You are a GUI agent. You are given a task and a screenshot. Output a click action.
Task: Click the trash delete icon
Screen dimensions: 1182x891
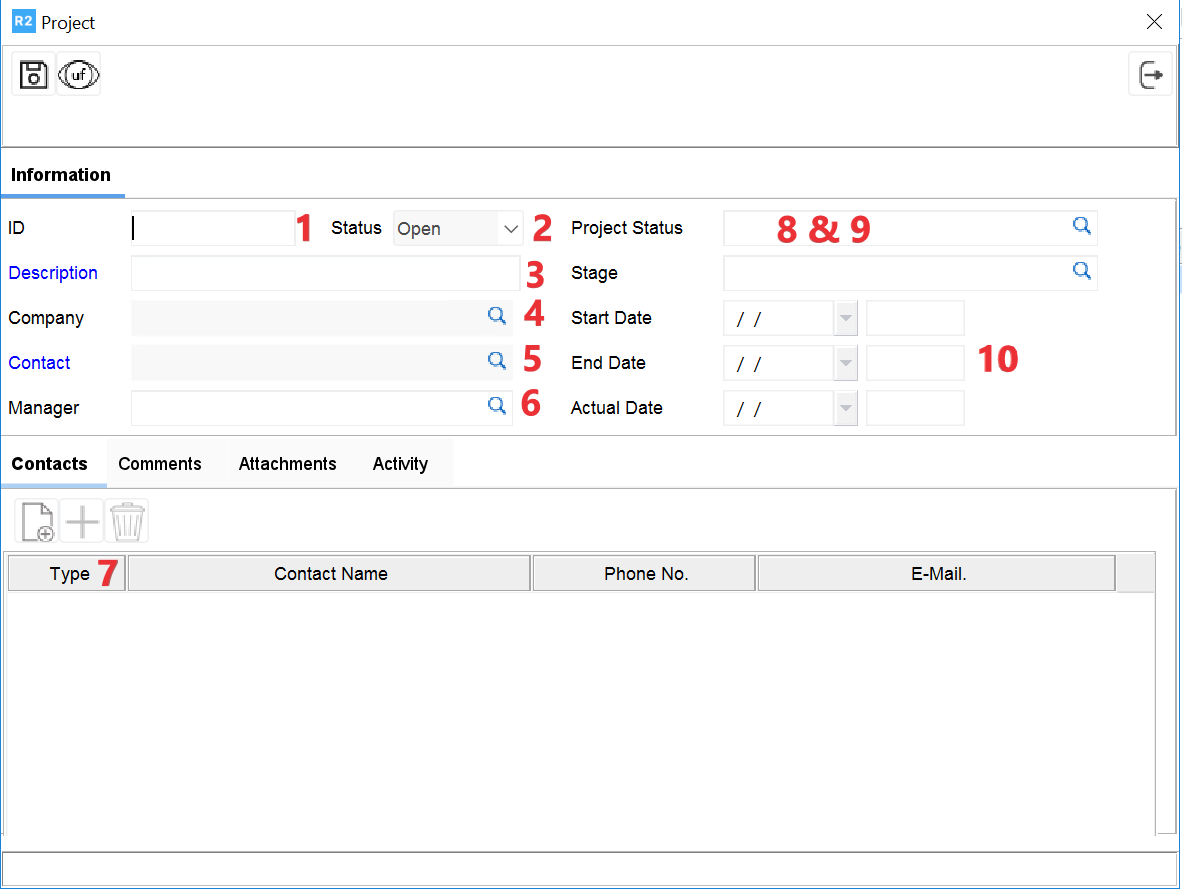[127, 522]
